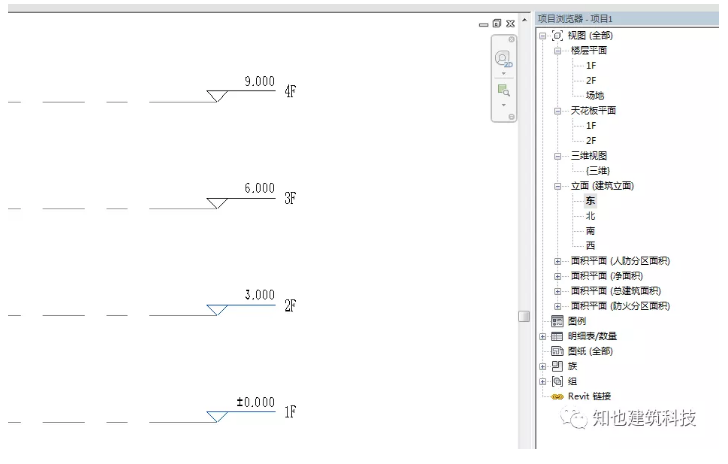Close the elevation view window
The height and width of the screenshot is (464, 728).
510,23
